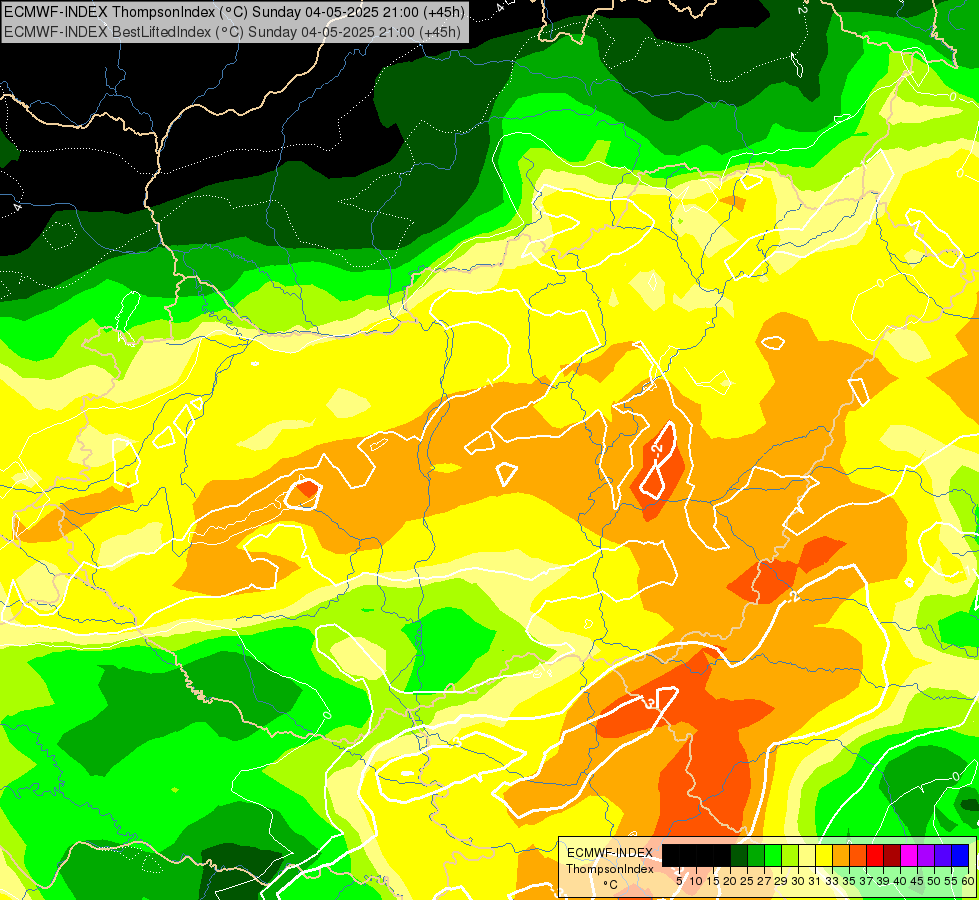This screenshot has height=900, width=979.
Task: Select the blue 55–60 legend swatch
Action: tap(960, 855)
